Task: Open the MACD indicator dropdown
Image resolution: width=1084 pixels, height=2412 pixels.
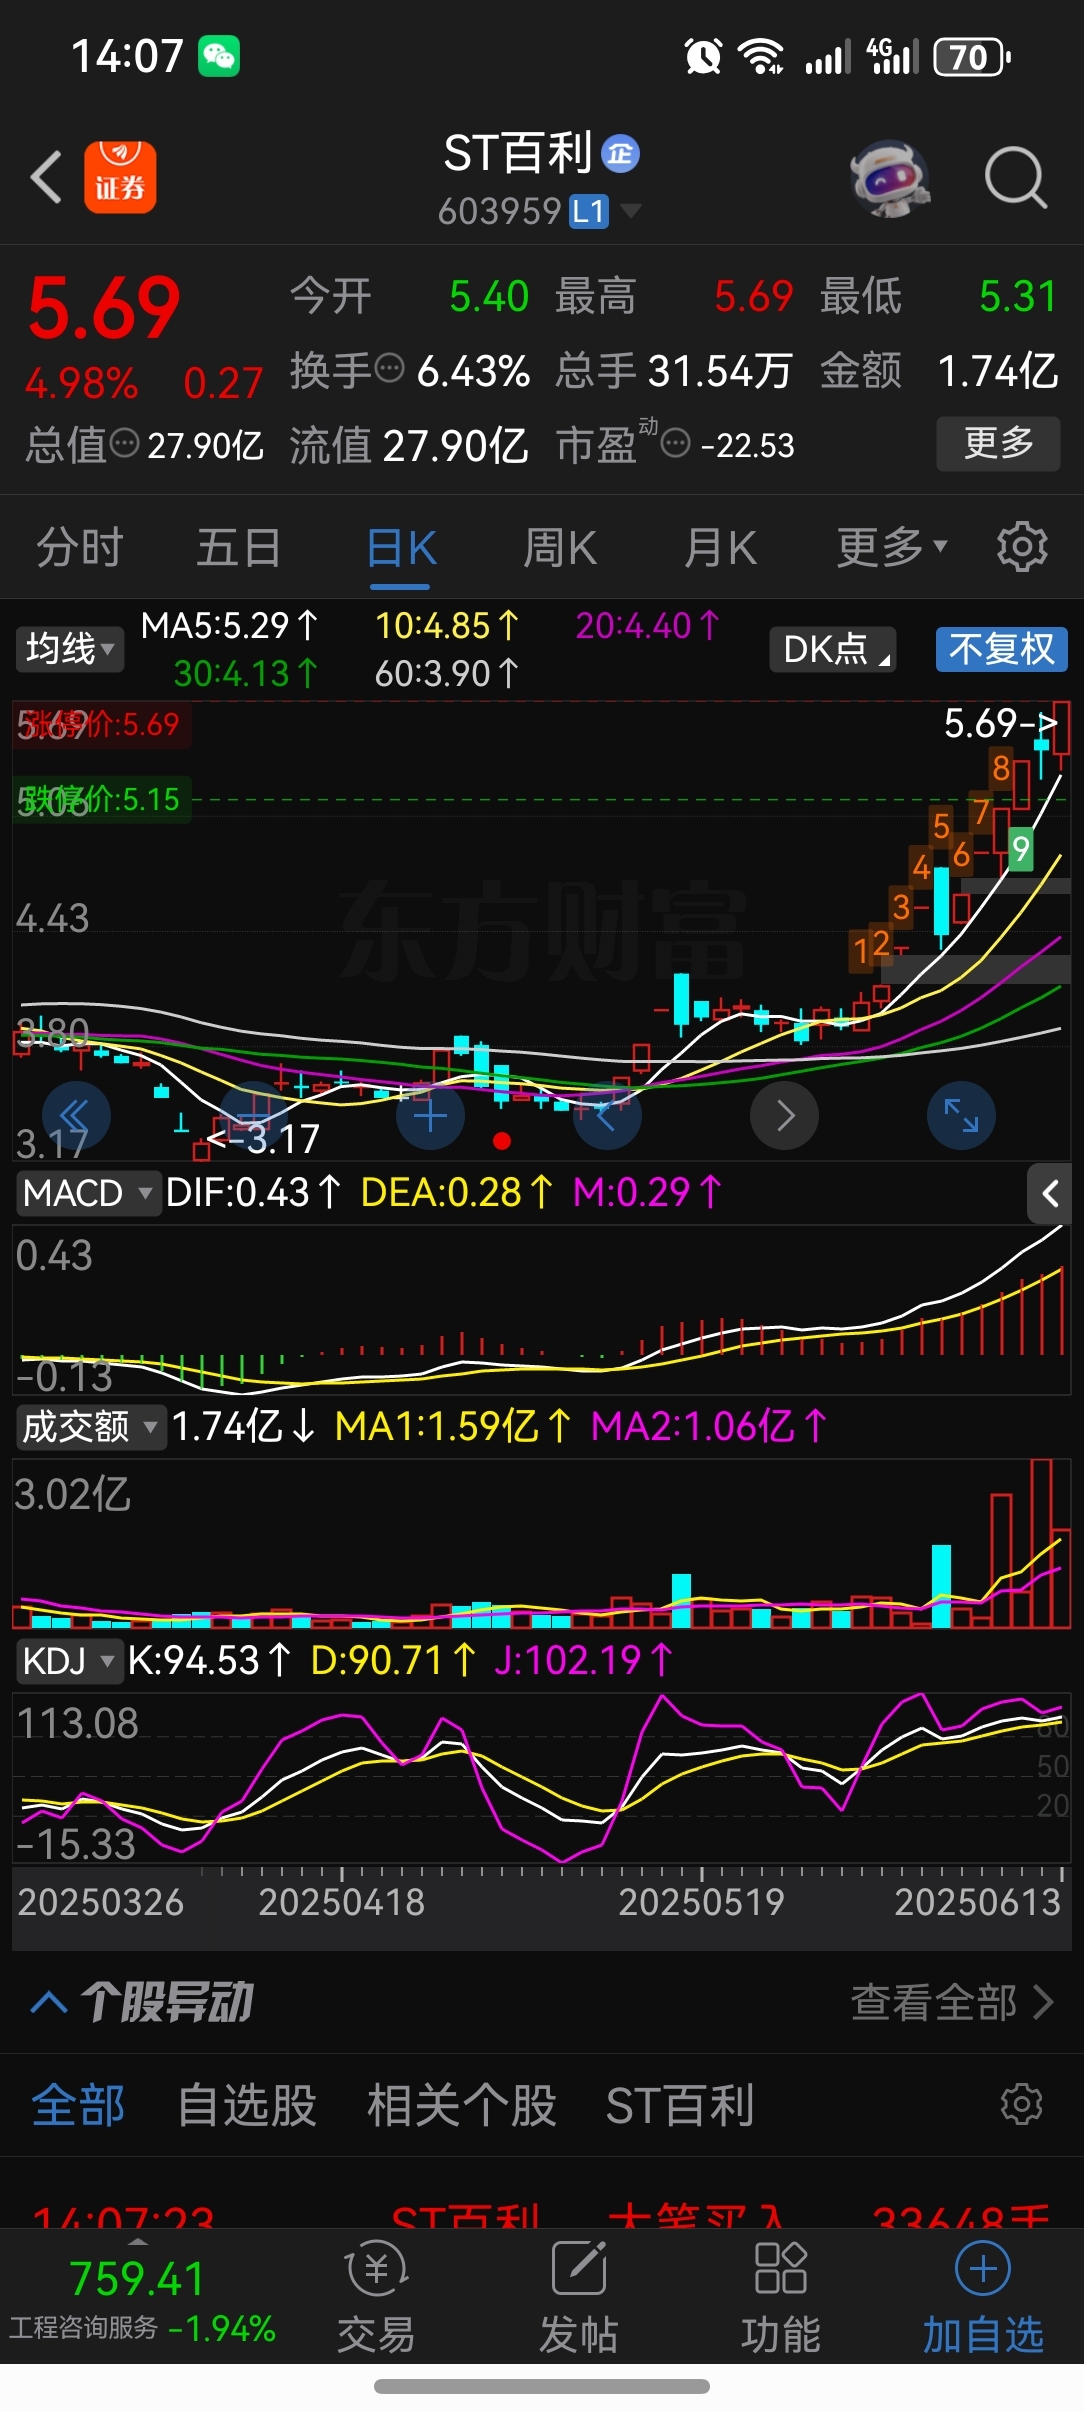Action: coord(88,1193)
